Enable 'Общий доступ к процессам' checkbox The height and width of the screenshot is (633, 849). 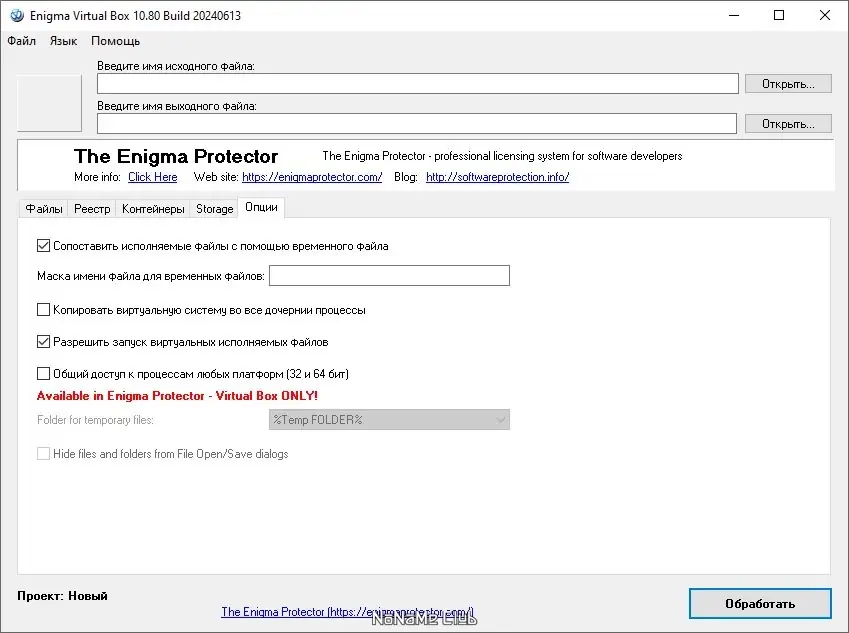click(43, 374)
